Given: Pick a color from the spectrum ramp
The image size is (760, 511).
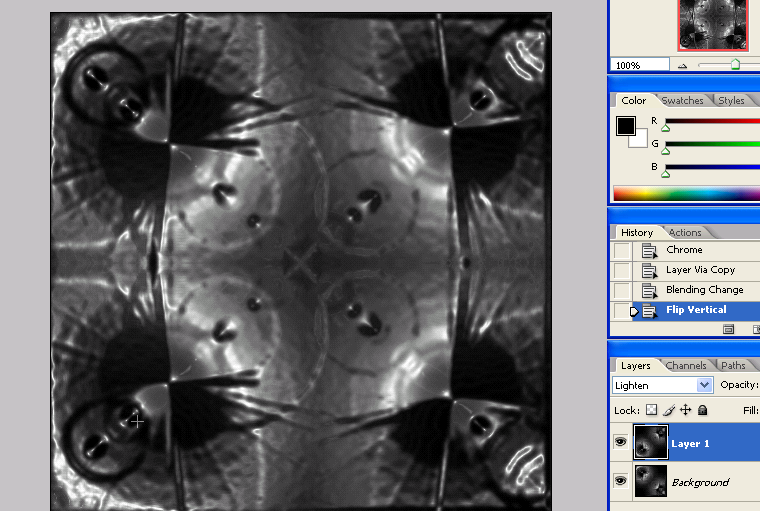Looking at the screenshot, I should point(686,194).
